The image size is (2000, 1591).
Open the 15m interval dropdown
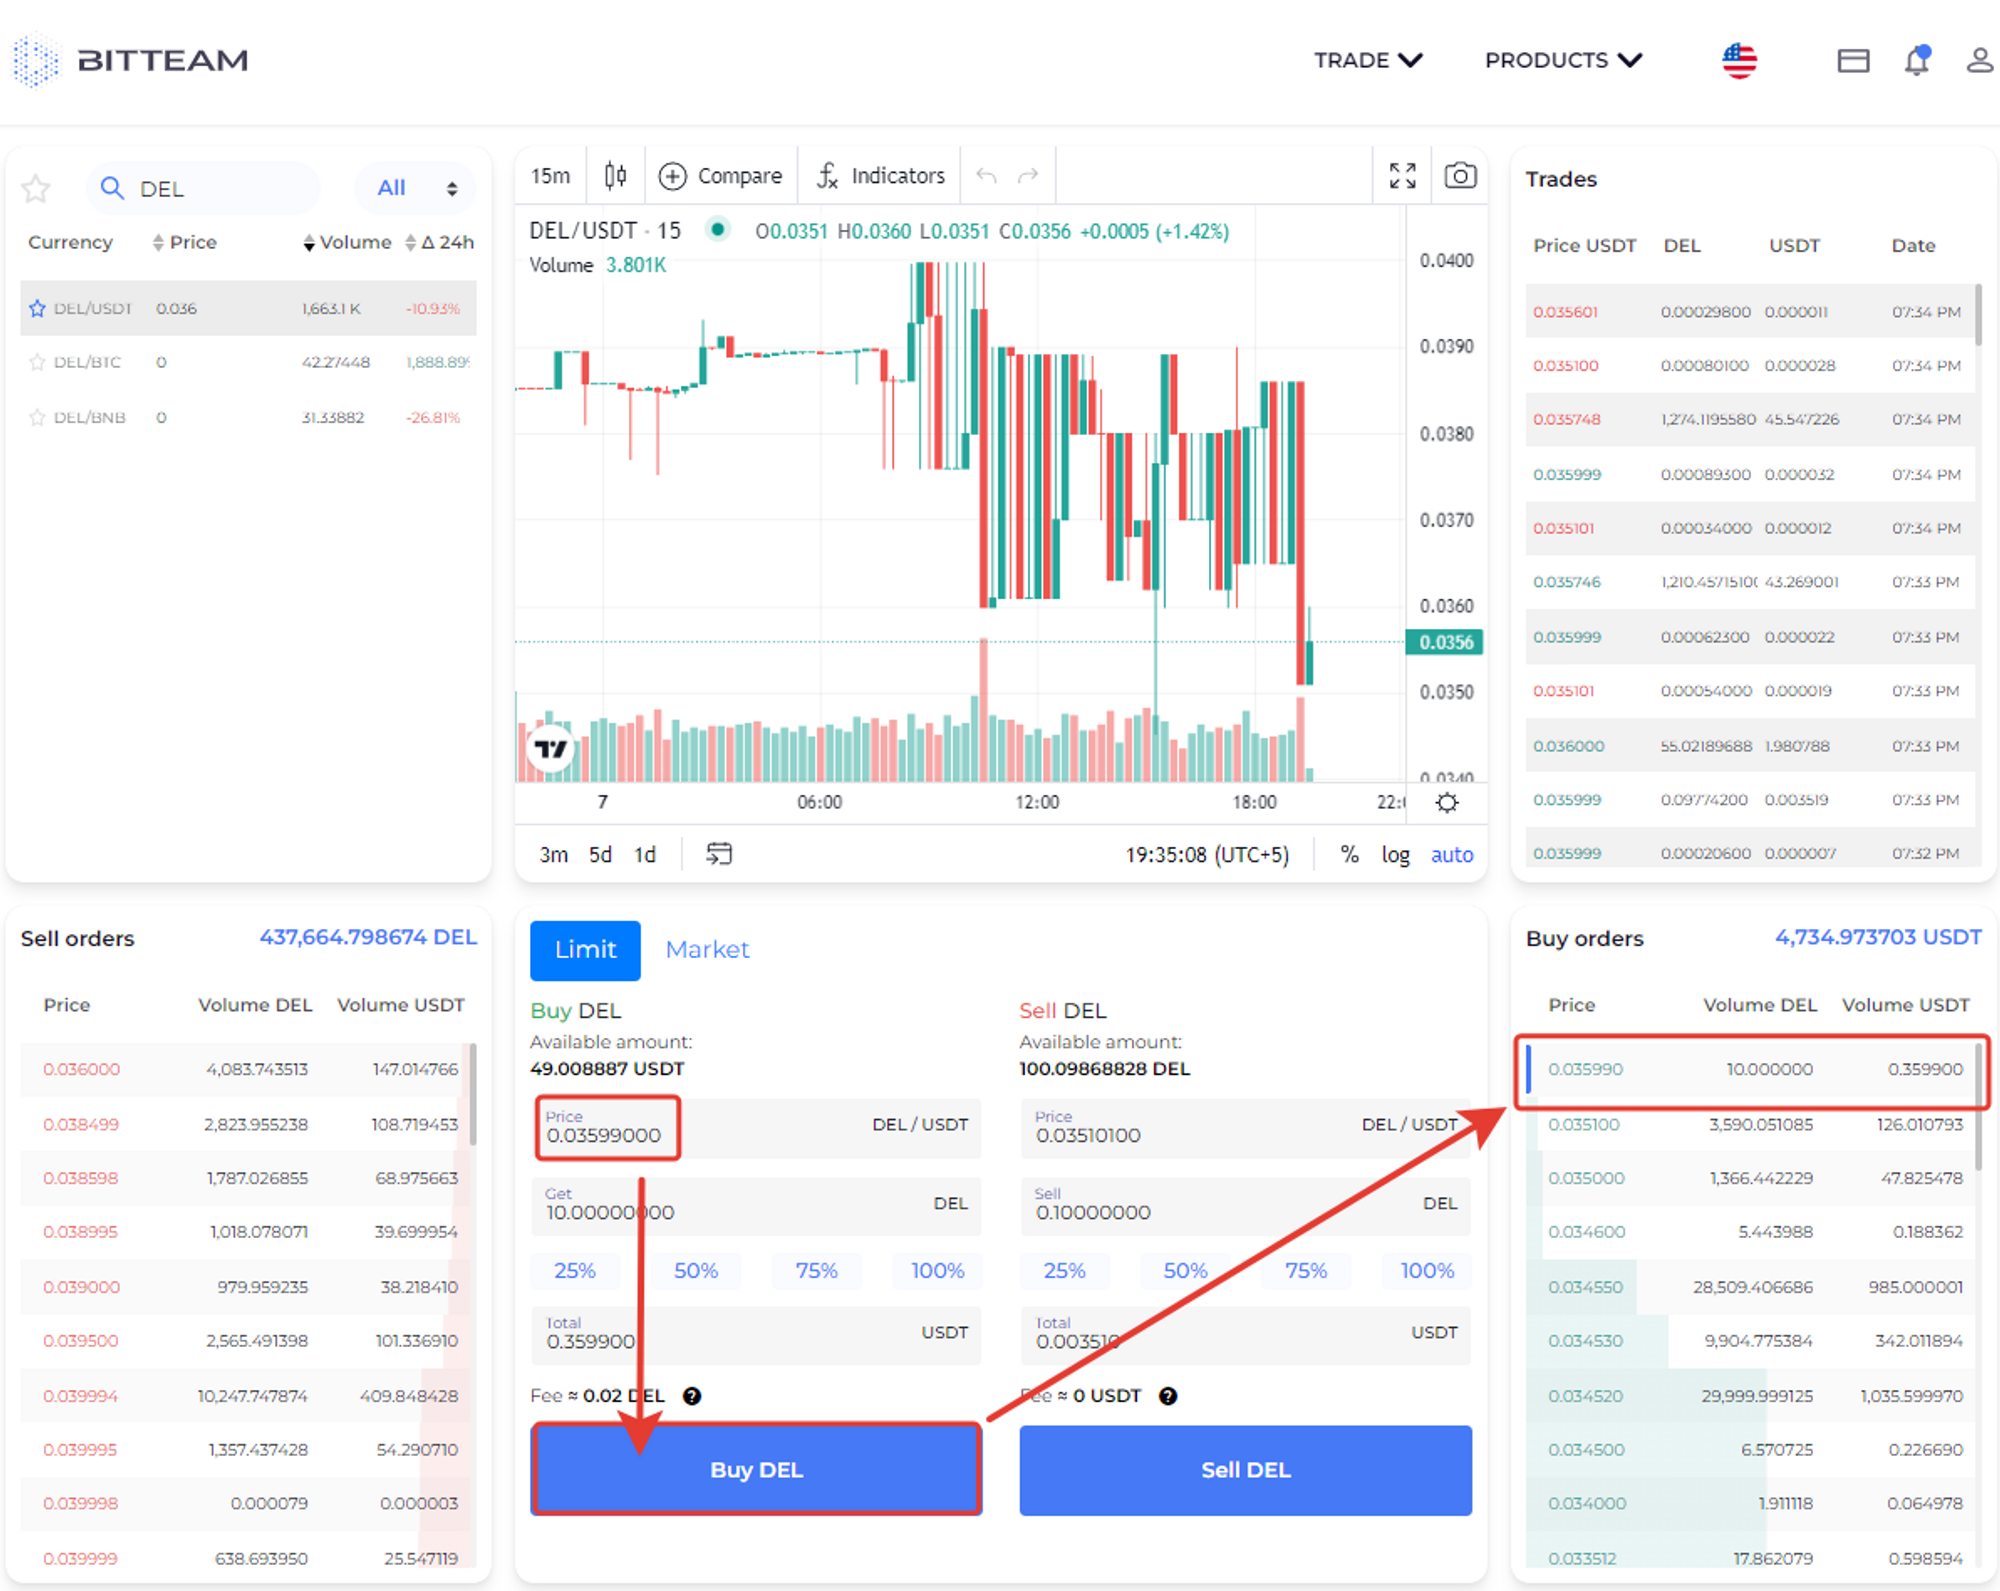551,176
